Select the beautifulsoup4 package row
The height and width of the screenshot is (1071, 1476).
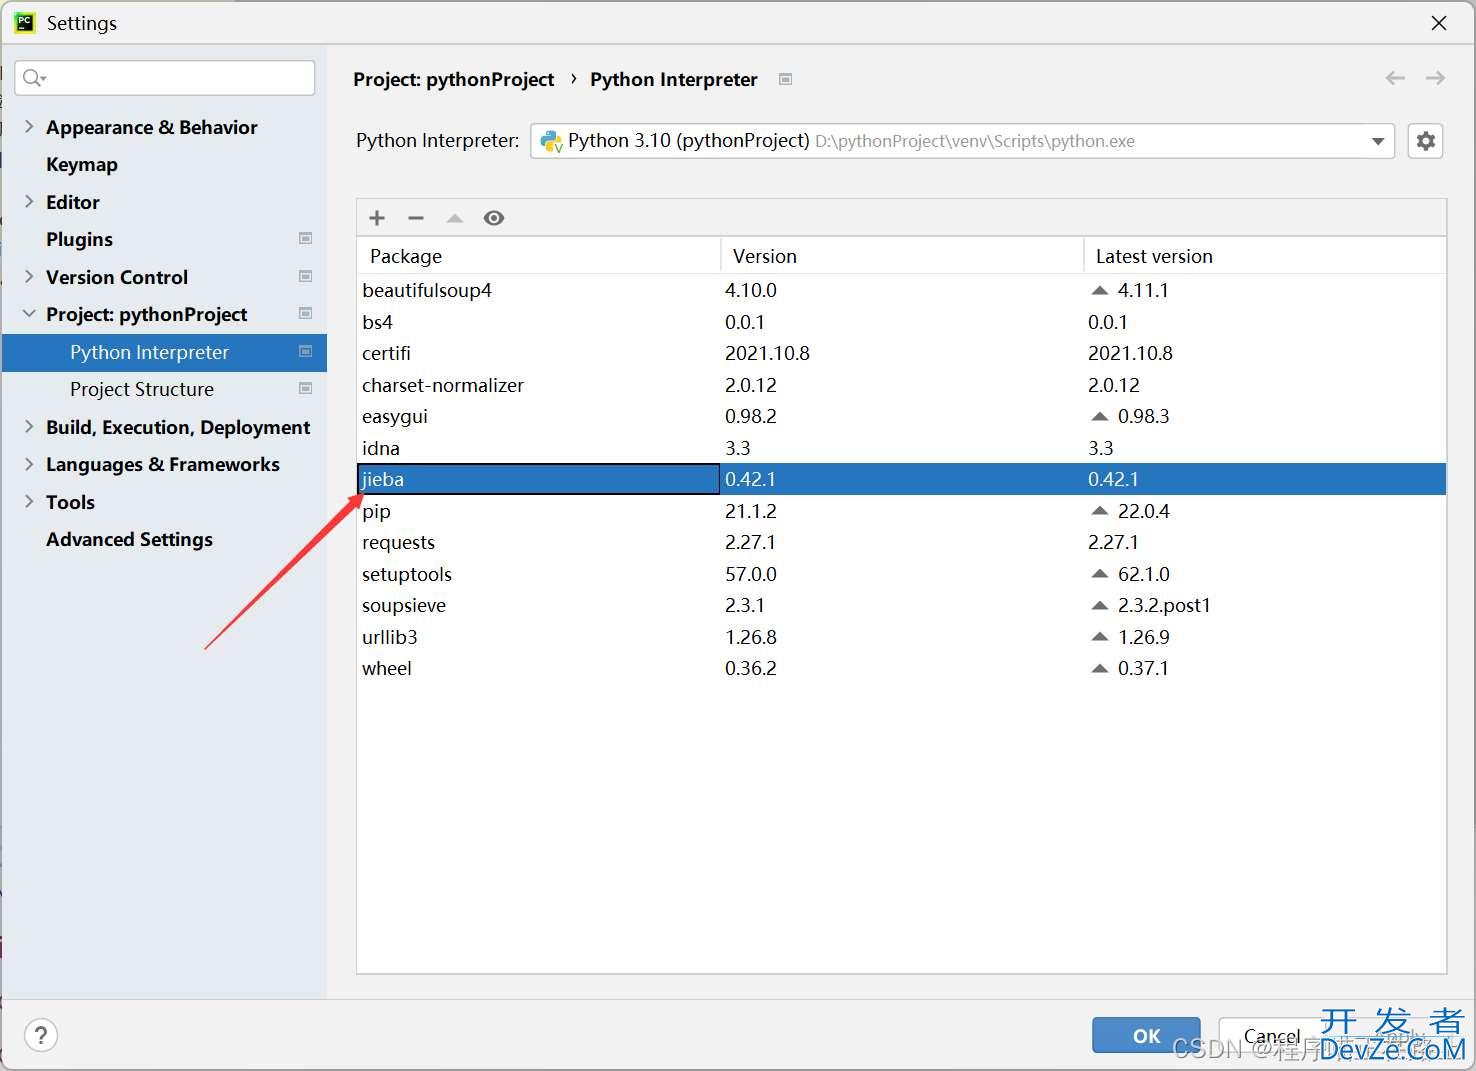coord(902,290)
